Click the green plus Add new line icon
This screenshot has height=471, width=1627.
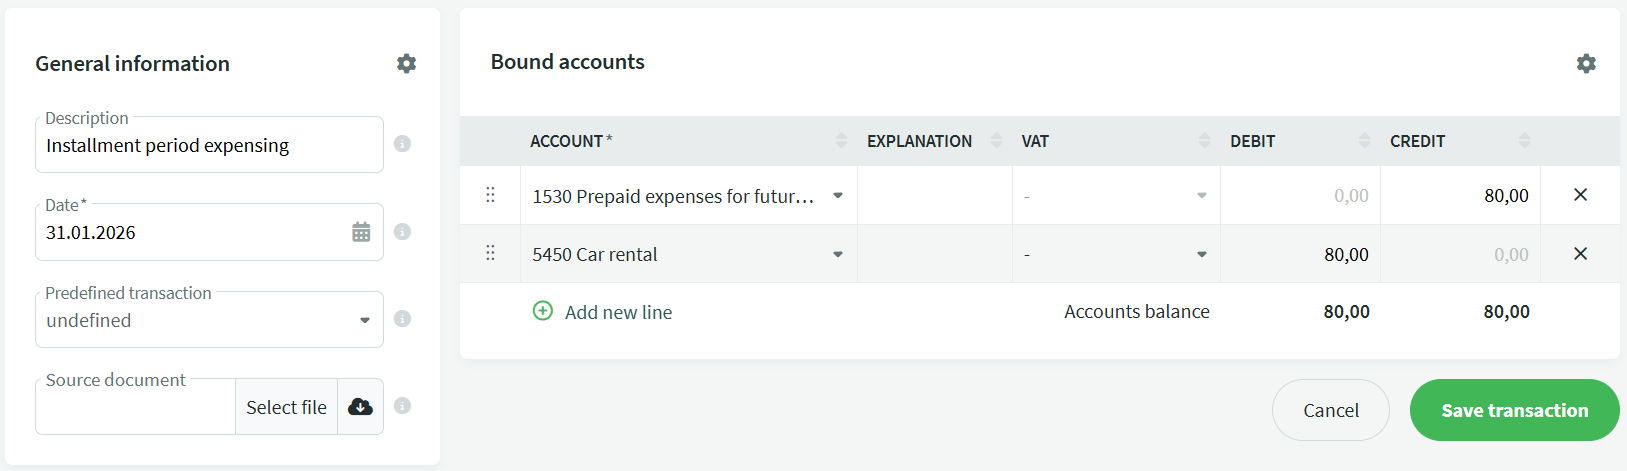[x=543, y=311]
